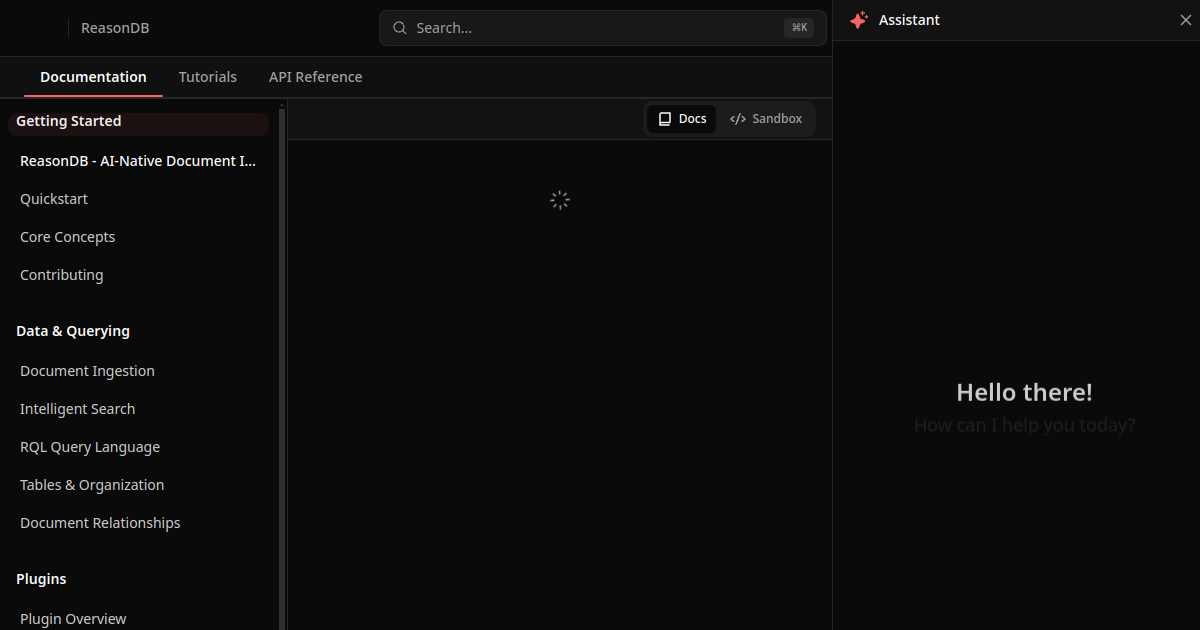Focus the Search input field
Image resolution: width=1200 pixels, height=630 pixels.
click(x=603, y=28)
